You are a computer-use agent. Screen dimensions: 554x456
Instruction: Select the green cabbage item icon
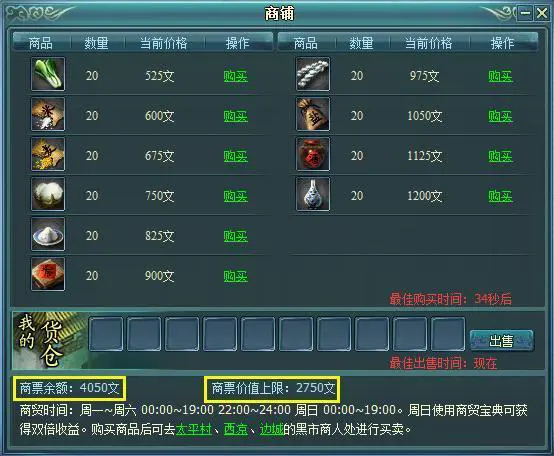(x=48, y=74)
